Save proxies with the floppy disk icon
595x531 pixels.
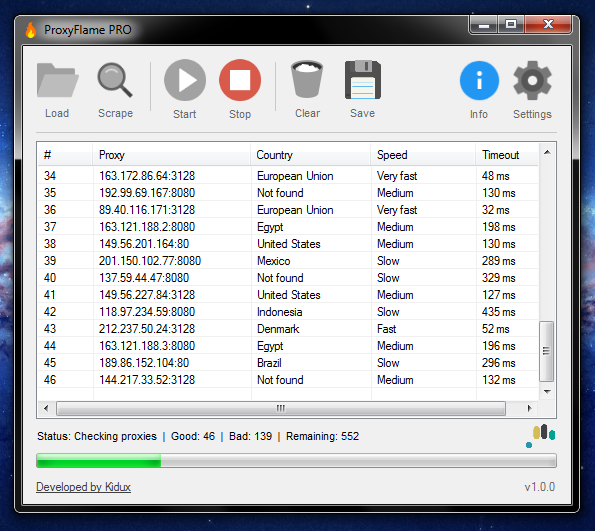tap(363, 80)
